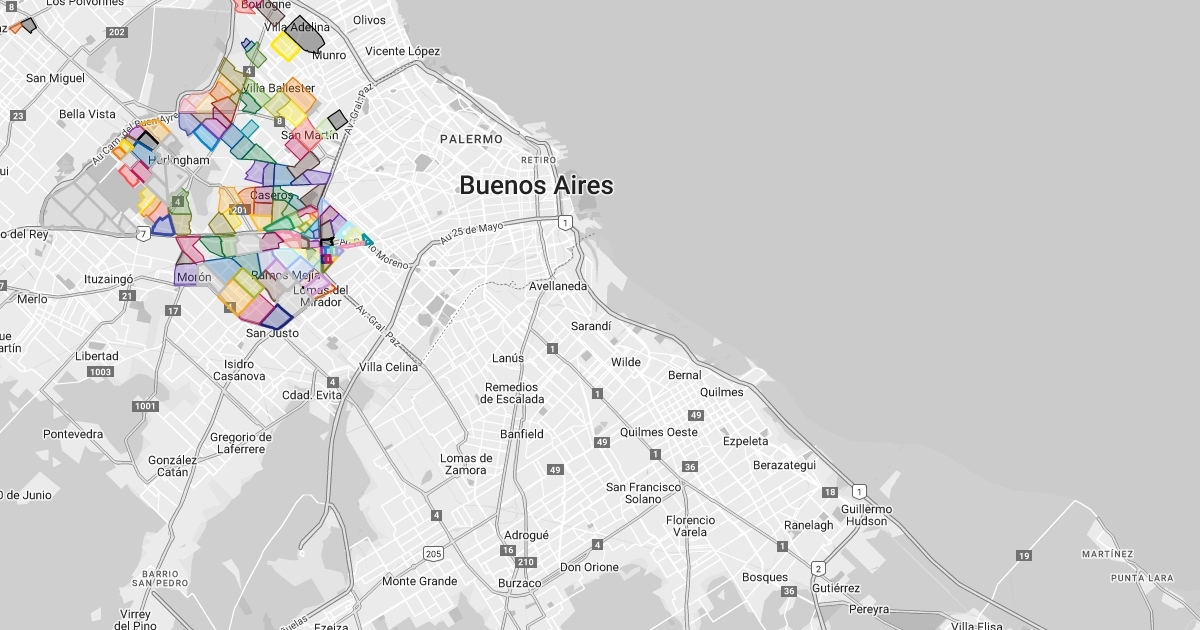Select the Virrey del Pino label
This screenshot has height=630, width=1200.
point(135,620)
